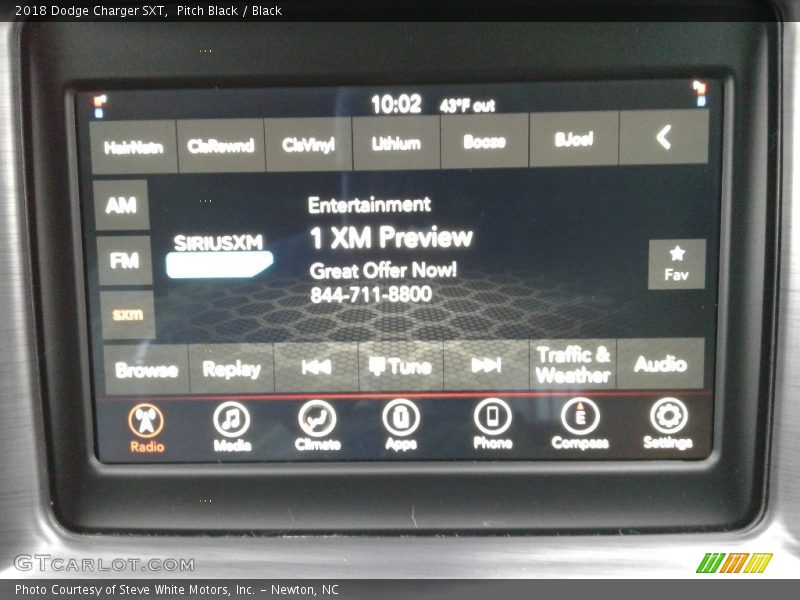Switch to the sxm band

(x=128, y=315)
